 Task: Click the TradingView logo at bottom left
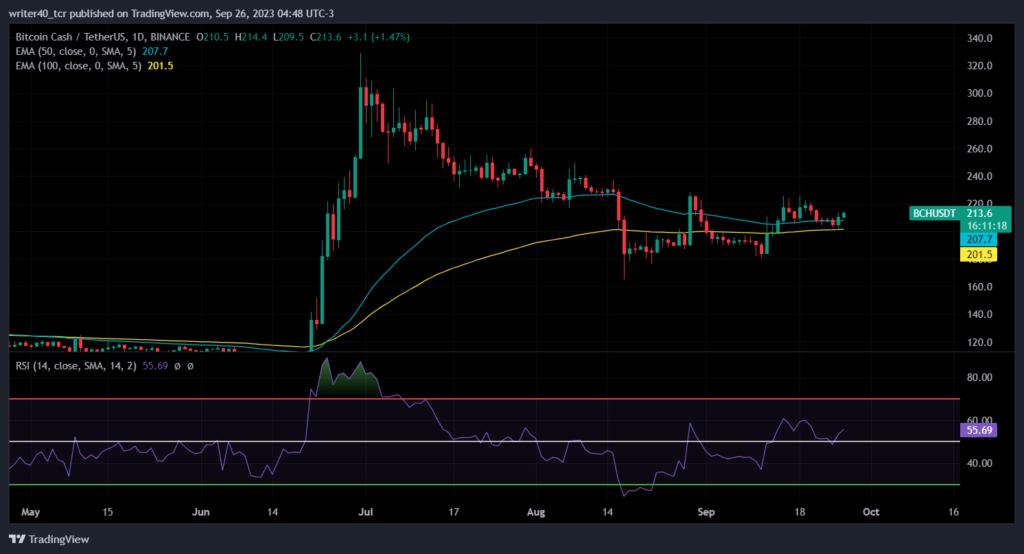[x=49, y=539]
